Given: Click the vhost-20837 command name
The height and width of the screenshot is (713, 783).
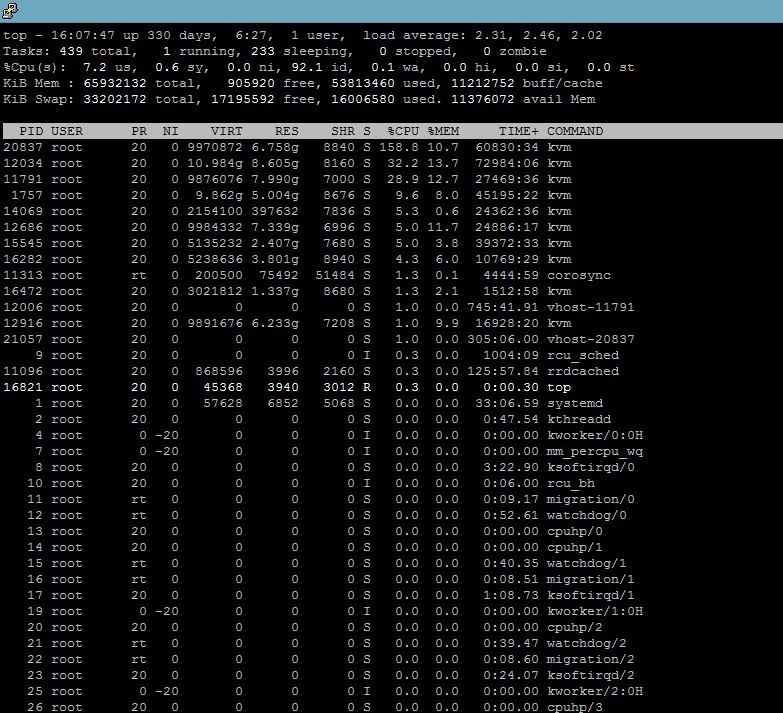Looking at the screenshot, I should pos(591,339).
